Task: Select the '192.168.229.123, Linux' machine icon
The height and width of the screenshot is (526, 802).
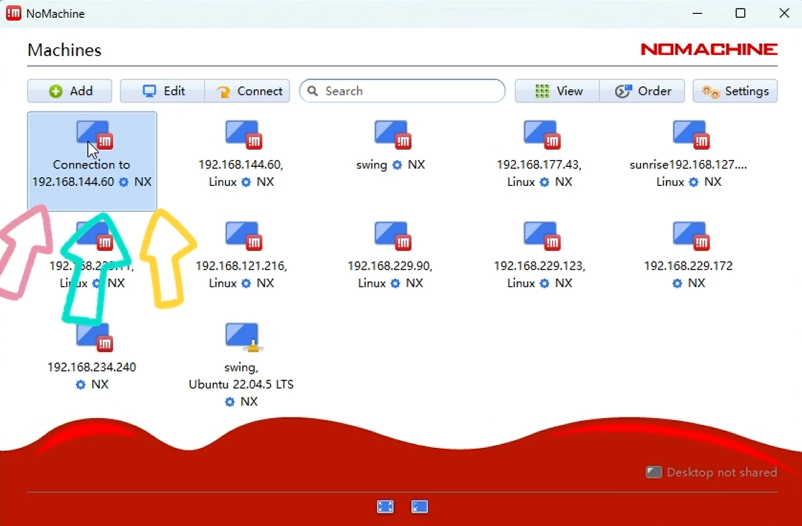Action: coord(542,236)
